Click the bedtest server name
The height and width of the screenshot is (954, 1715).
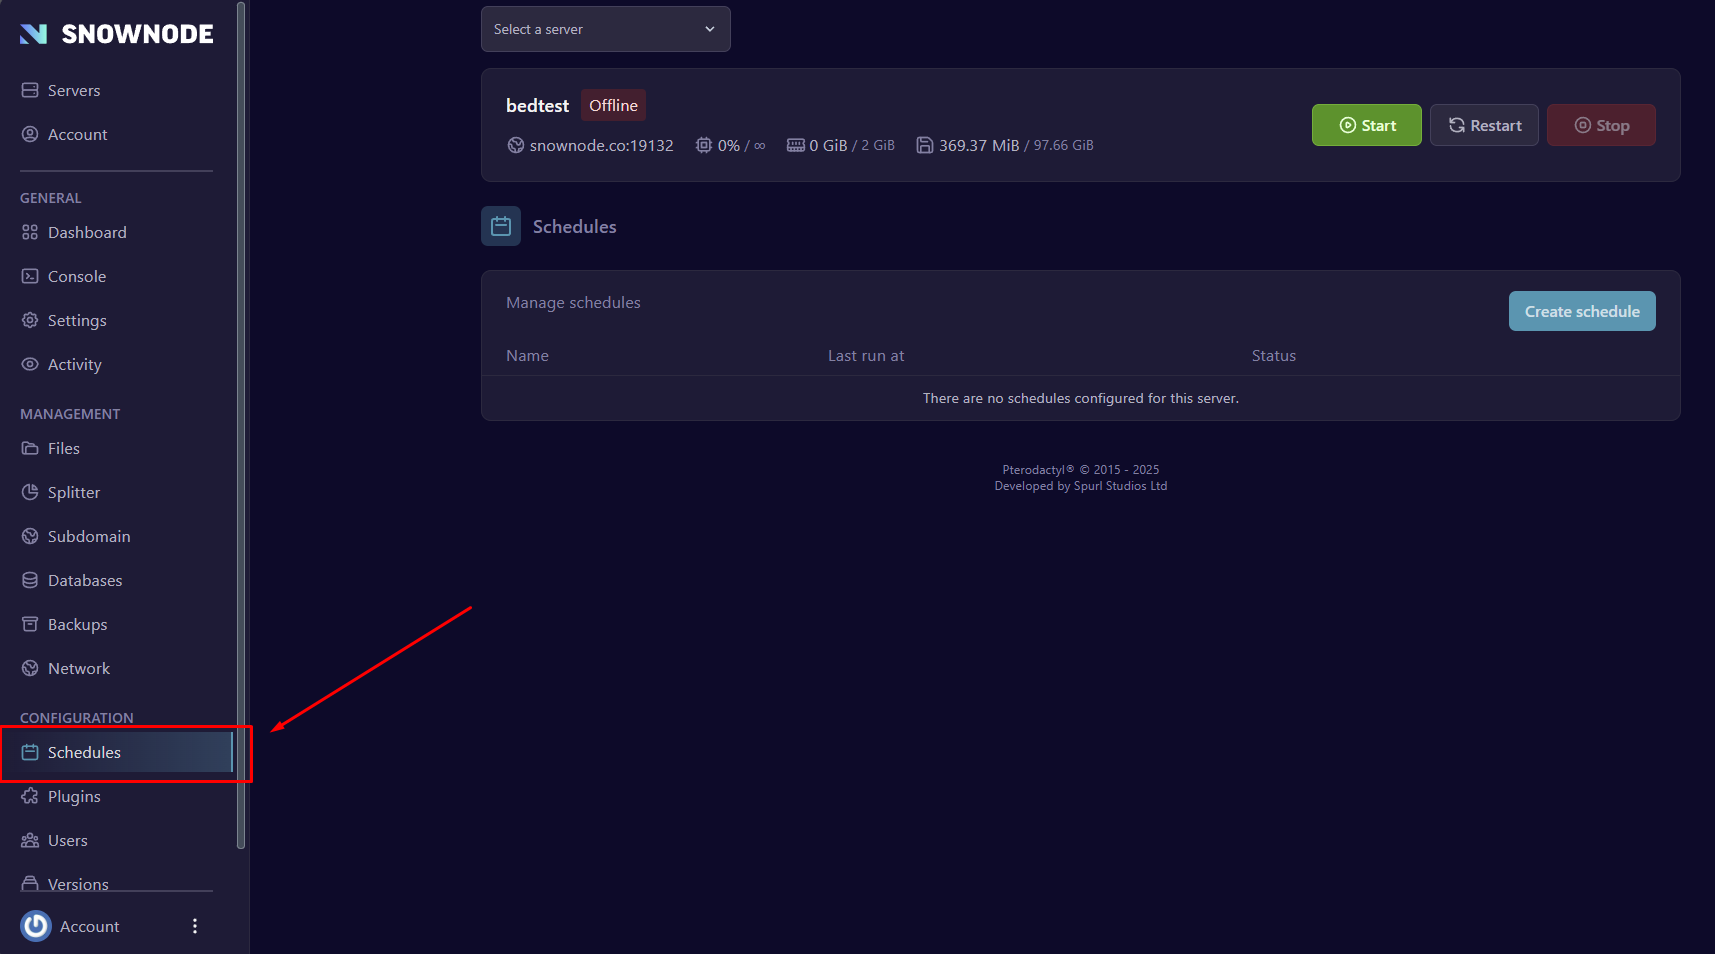(x=537, y=105)
